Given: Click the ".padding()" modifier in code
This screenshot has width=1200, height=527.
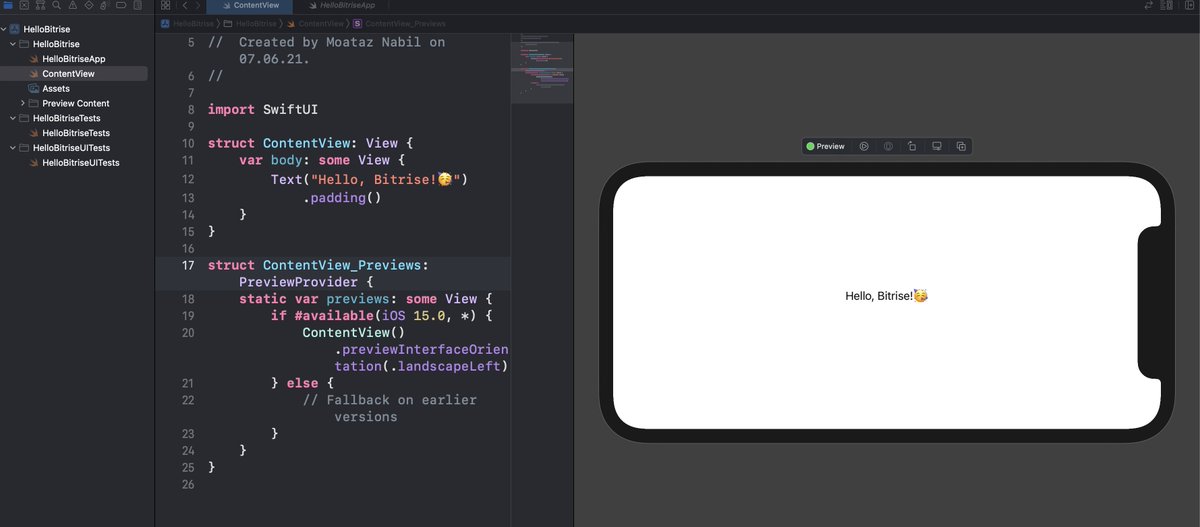Looking at the screenshot, I should pos(343,198).
